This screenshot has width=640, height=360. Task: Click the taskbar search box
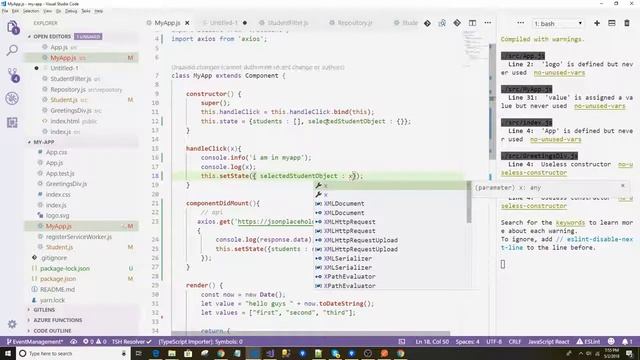(73, 353)
